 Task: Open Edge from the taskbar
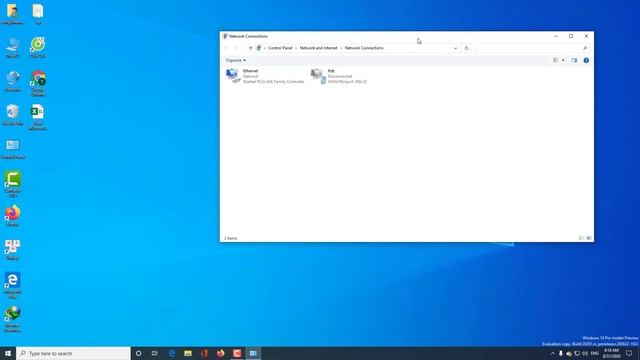(x=172, y=353)
